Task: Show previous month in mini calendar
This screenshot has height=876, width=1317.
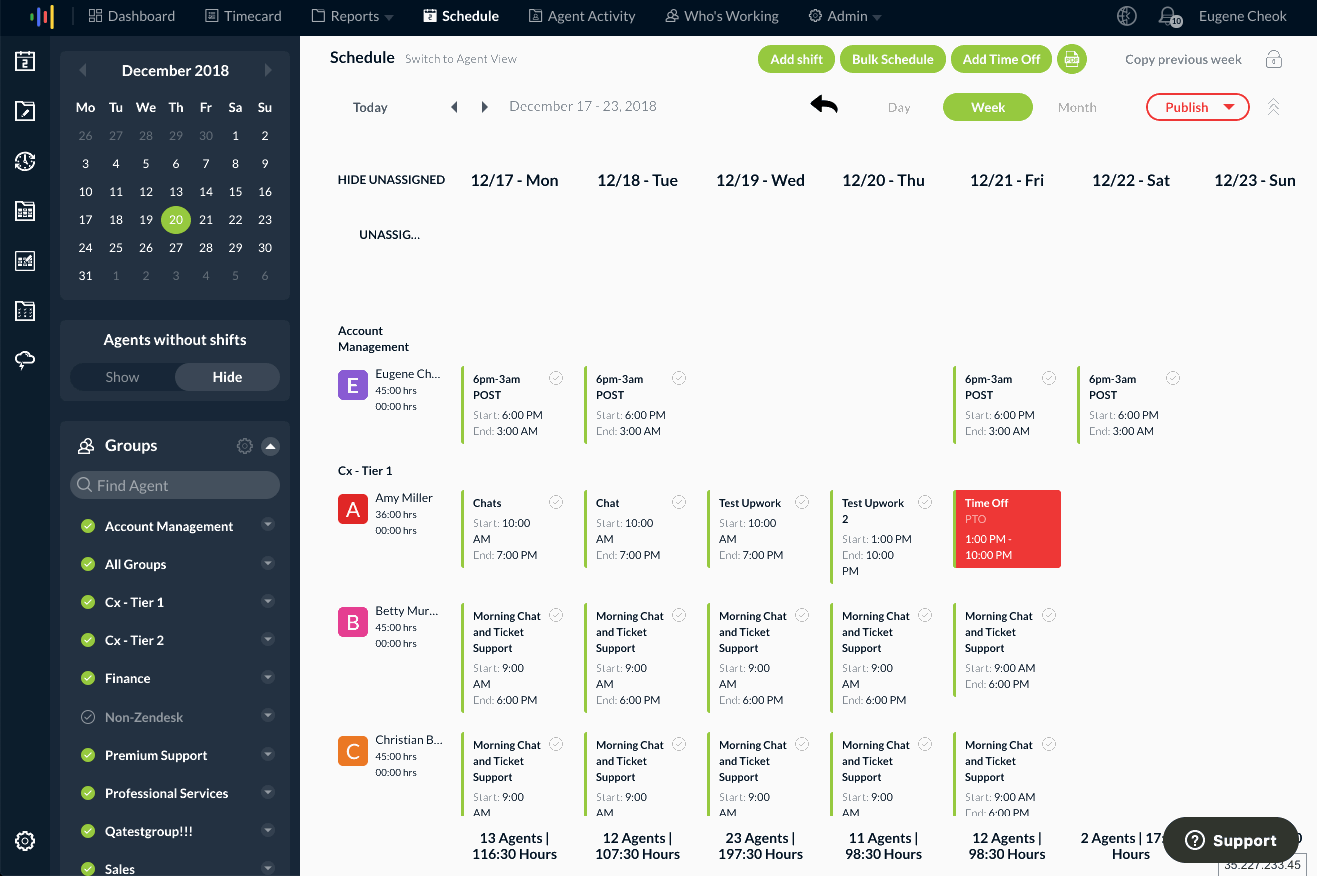Action: point(83,70)
